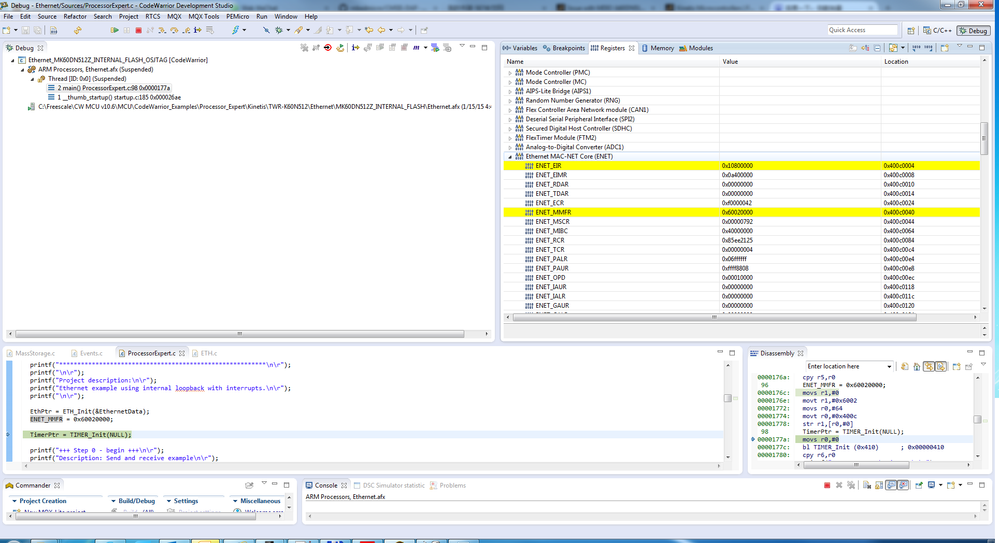Click Refresh Disassembly view icon
The image size is (999, 543).
tap(904, 366)
